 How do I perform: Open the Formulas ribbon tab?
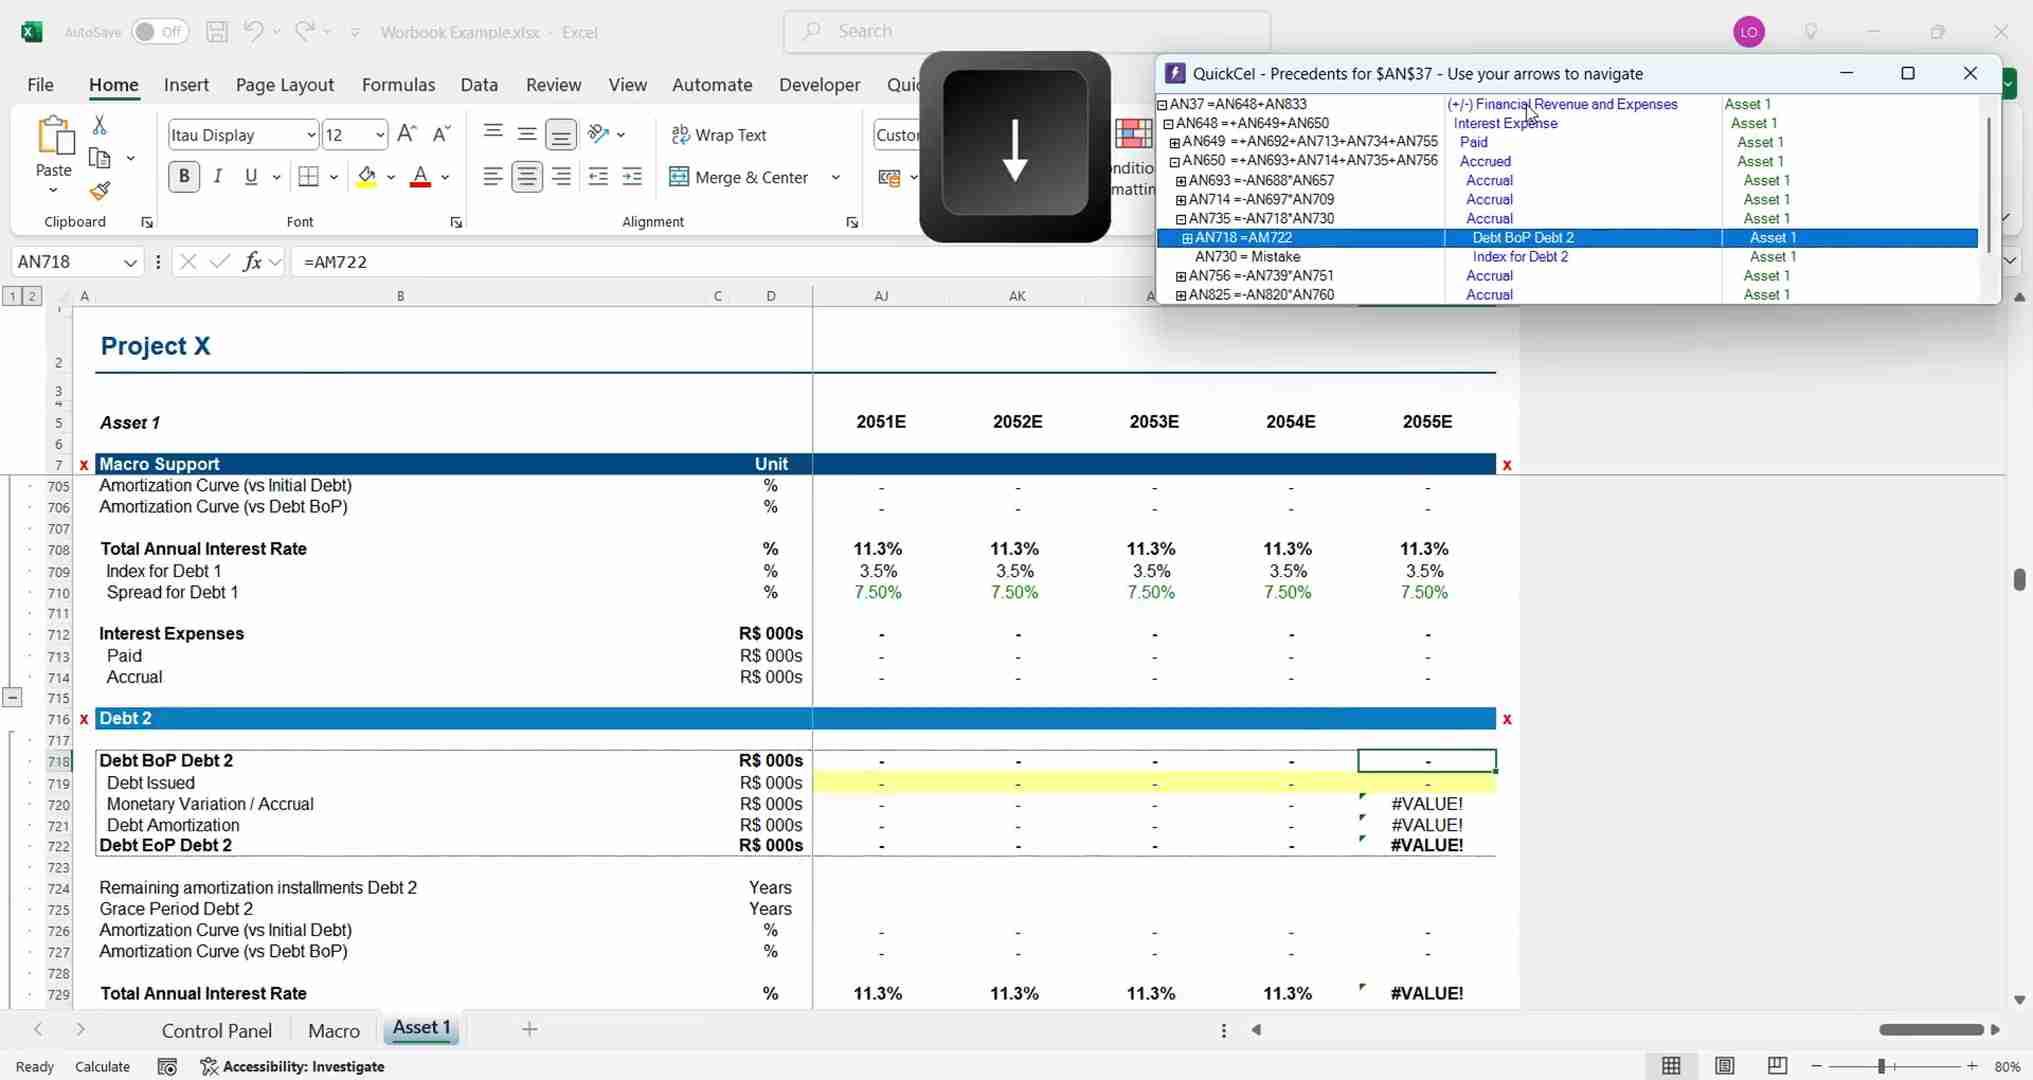pos(398,85)
